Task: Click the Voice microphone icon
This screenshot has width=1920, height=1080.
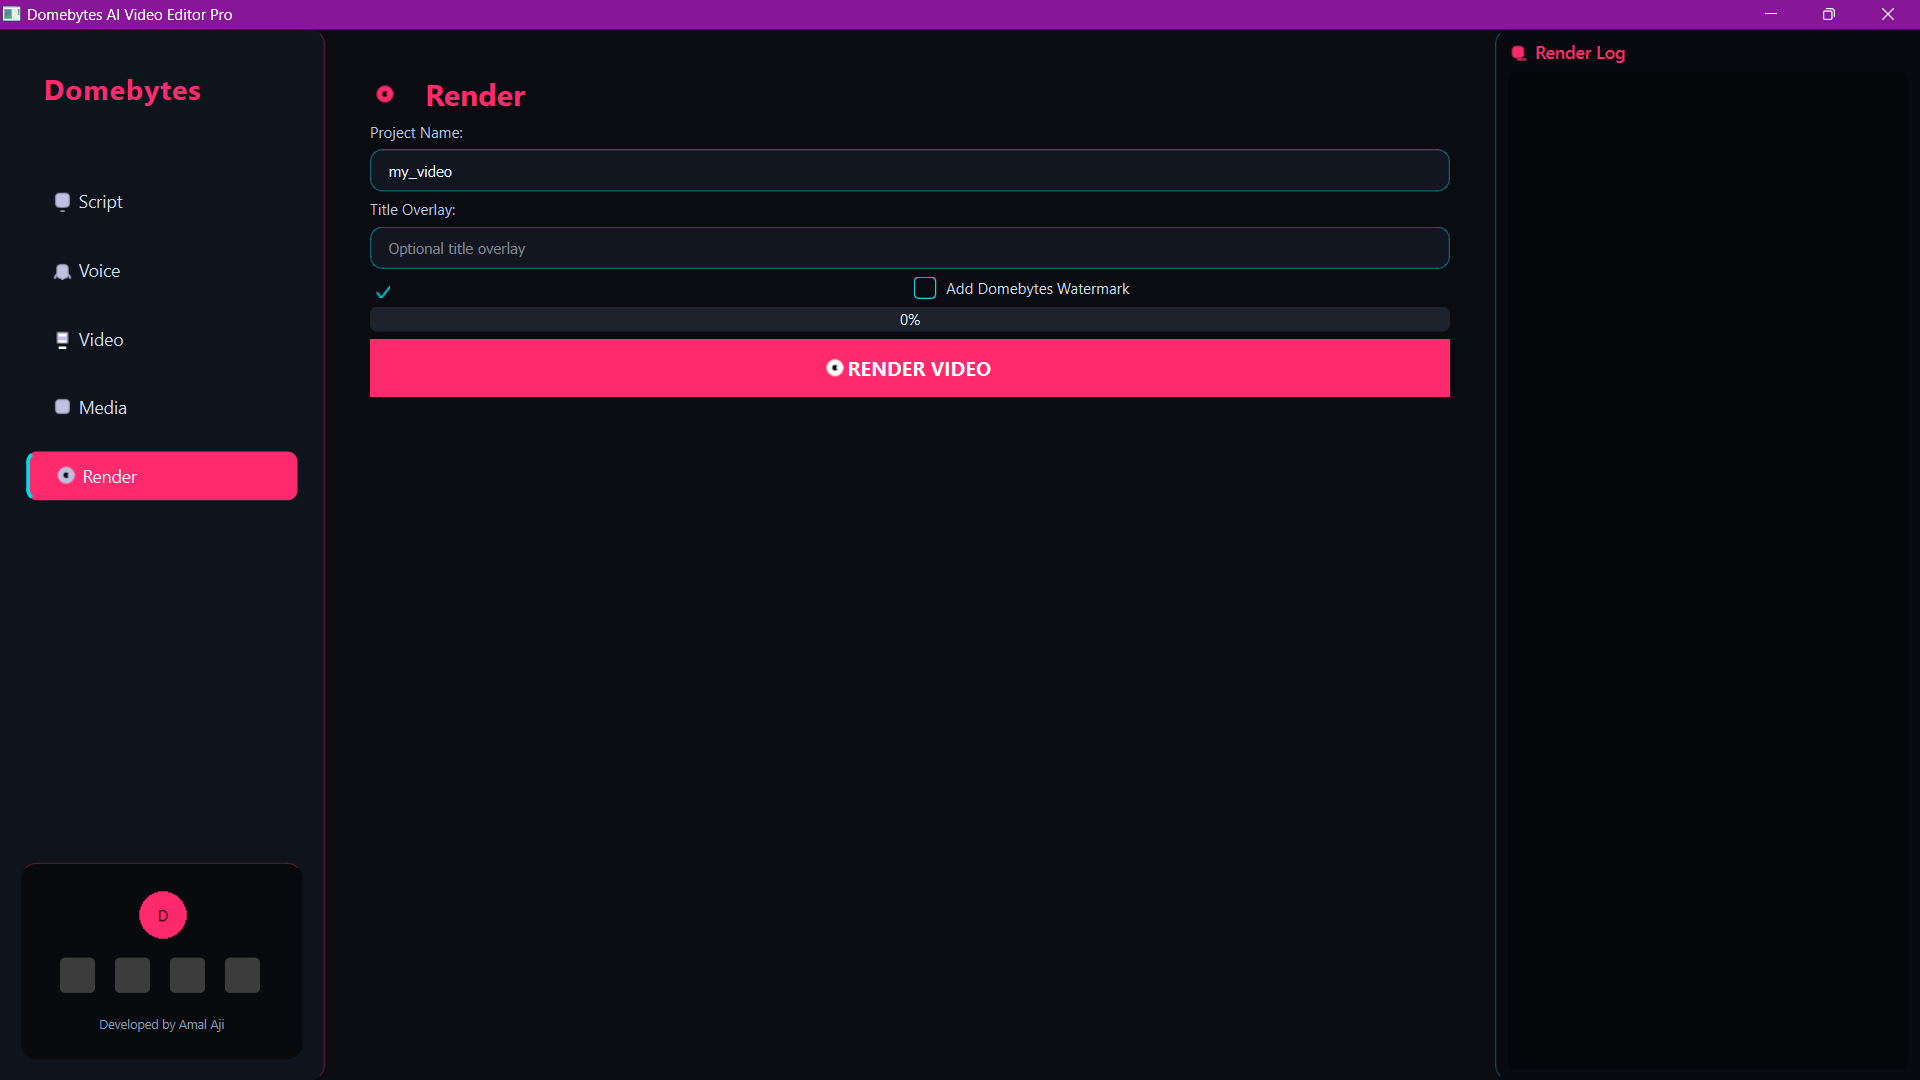Action: [x=62, y=271]
